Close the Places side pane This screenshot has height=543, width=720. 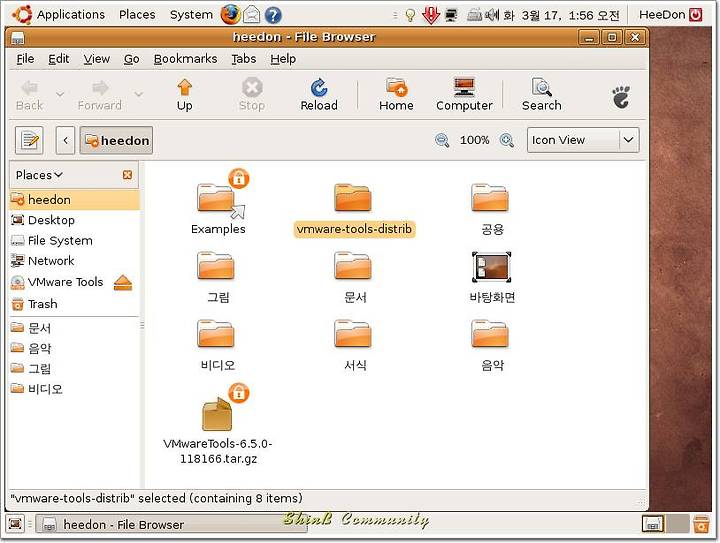127,175
